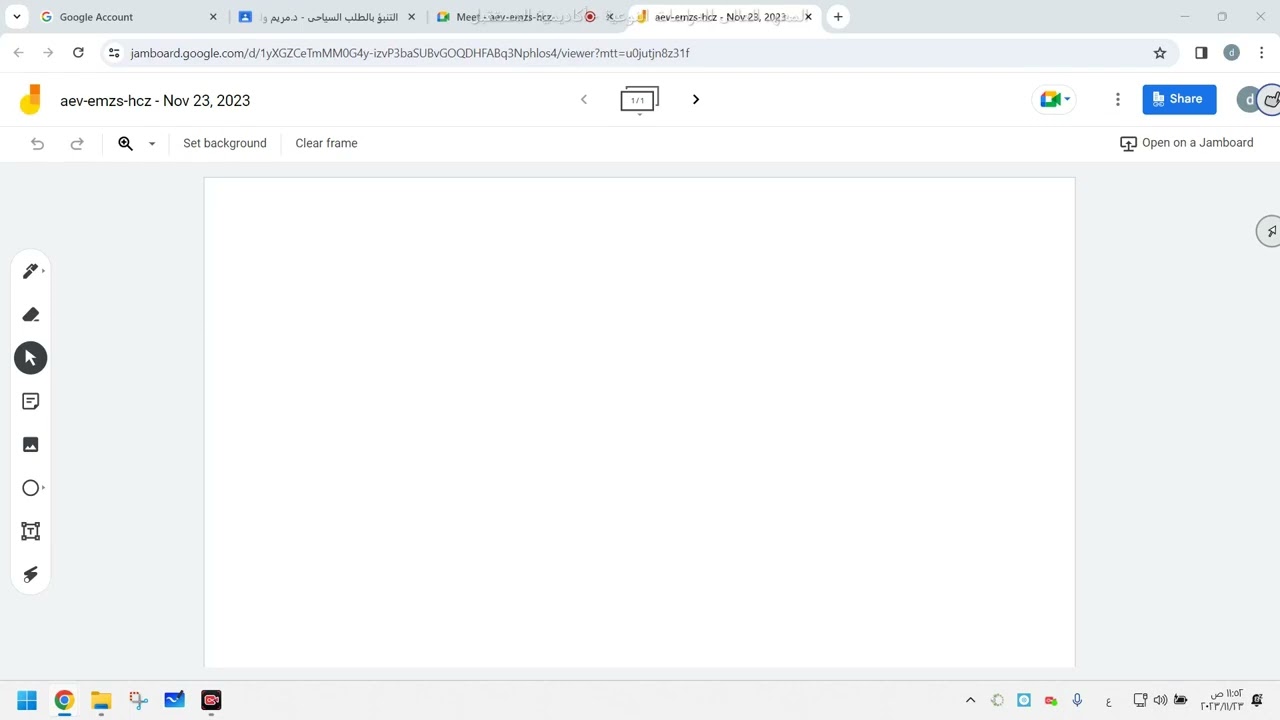This screenshot has width=1280, height=720.
Task: Expand the frame bar thumbnail 1/1
Action: (x=639, y=100)
